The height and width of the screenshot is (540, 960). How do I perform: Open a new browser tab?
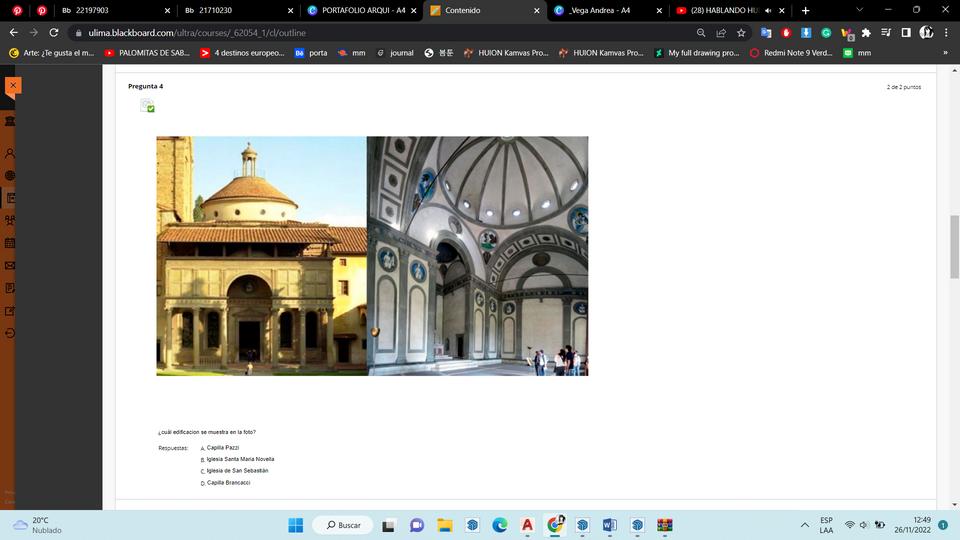tap(806, 10)
